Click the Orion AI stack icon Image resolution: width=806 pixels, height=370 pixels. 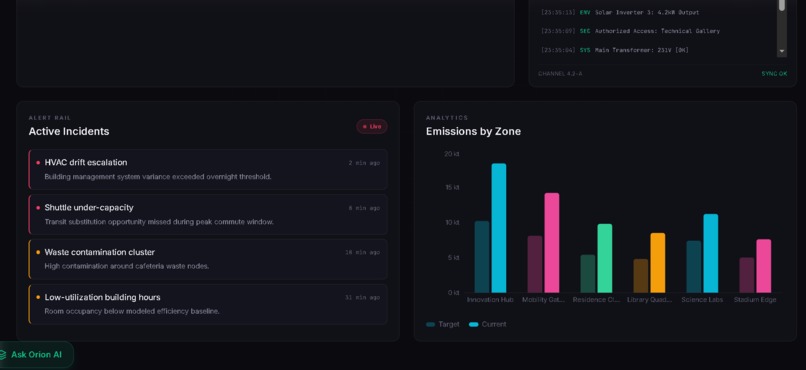click(x=3, y=355)
